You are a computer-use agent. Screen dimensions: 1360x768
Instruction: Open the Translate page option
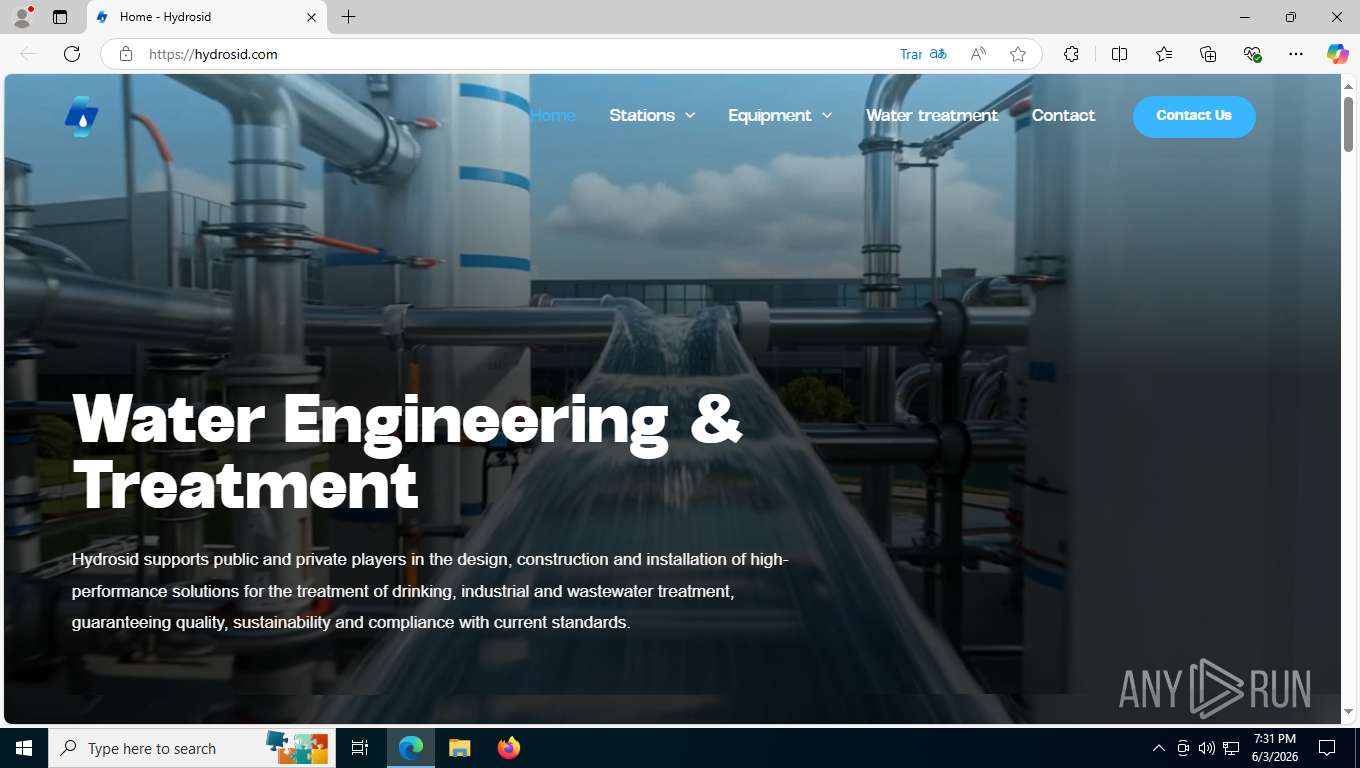(923, 54)
